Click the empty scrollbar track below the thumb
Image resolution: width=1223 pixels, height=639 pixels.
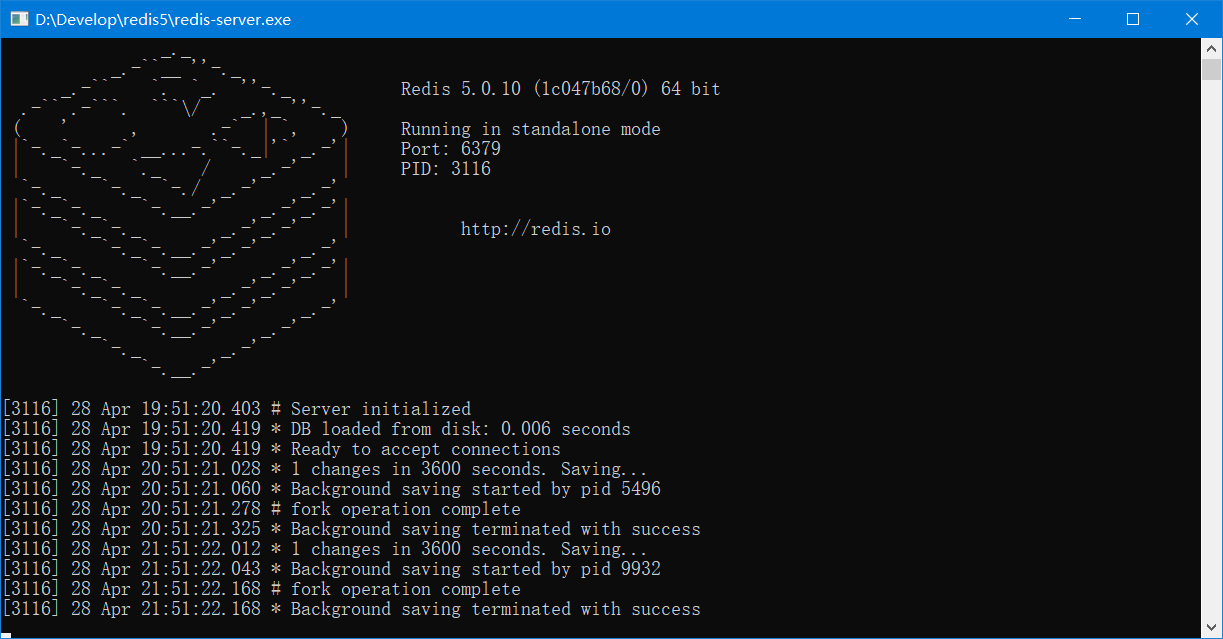[x=1211, y=350]
